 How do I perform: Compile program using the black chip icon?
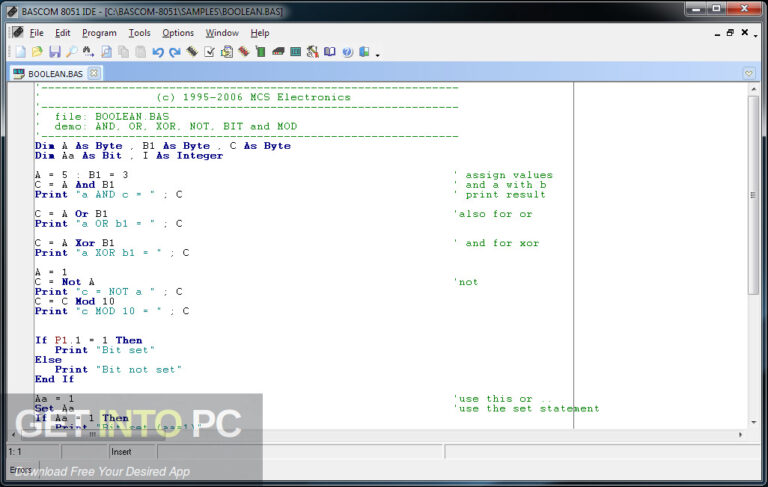coord(192,51)
